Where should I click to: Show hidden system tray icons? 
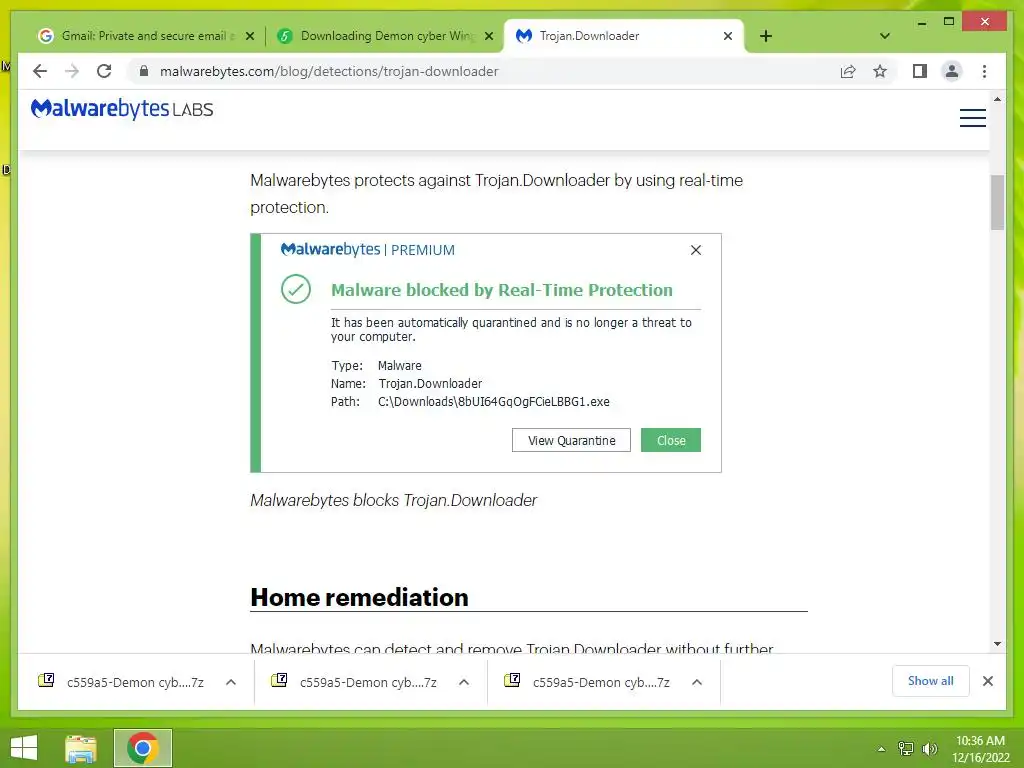tap(881, 749)
